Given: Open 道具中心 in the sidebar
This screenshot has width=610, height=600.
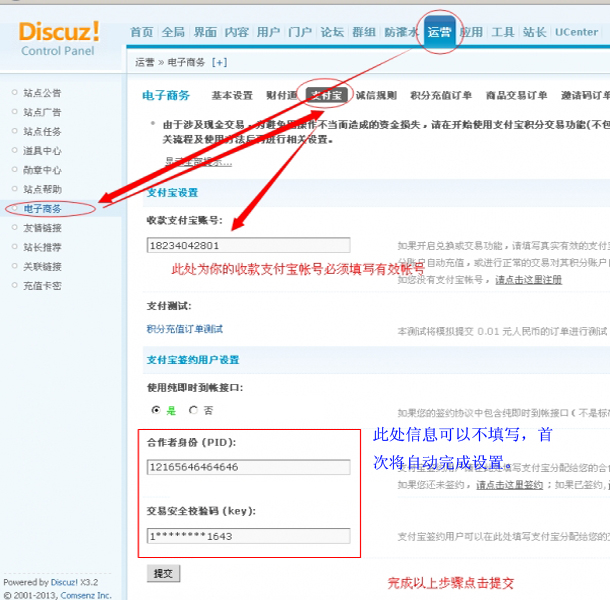Looking at the screenshot, I should [42, 151].
